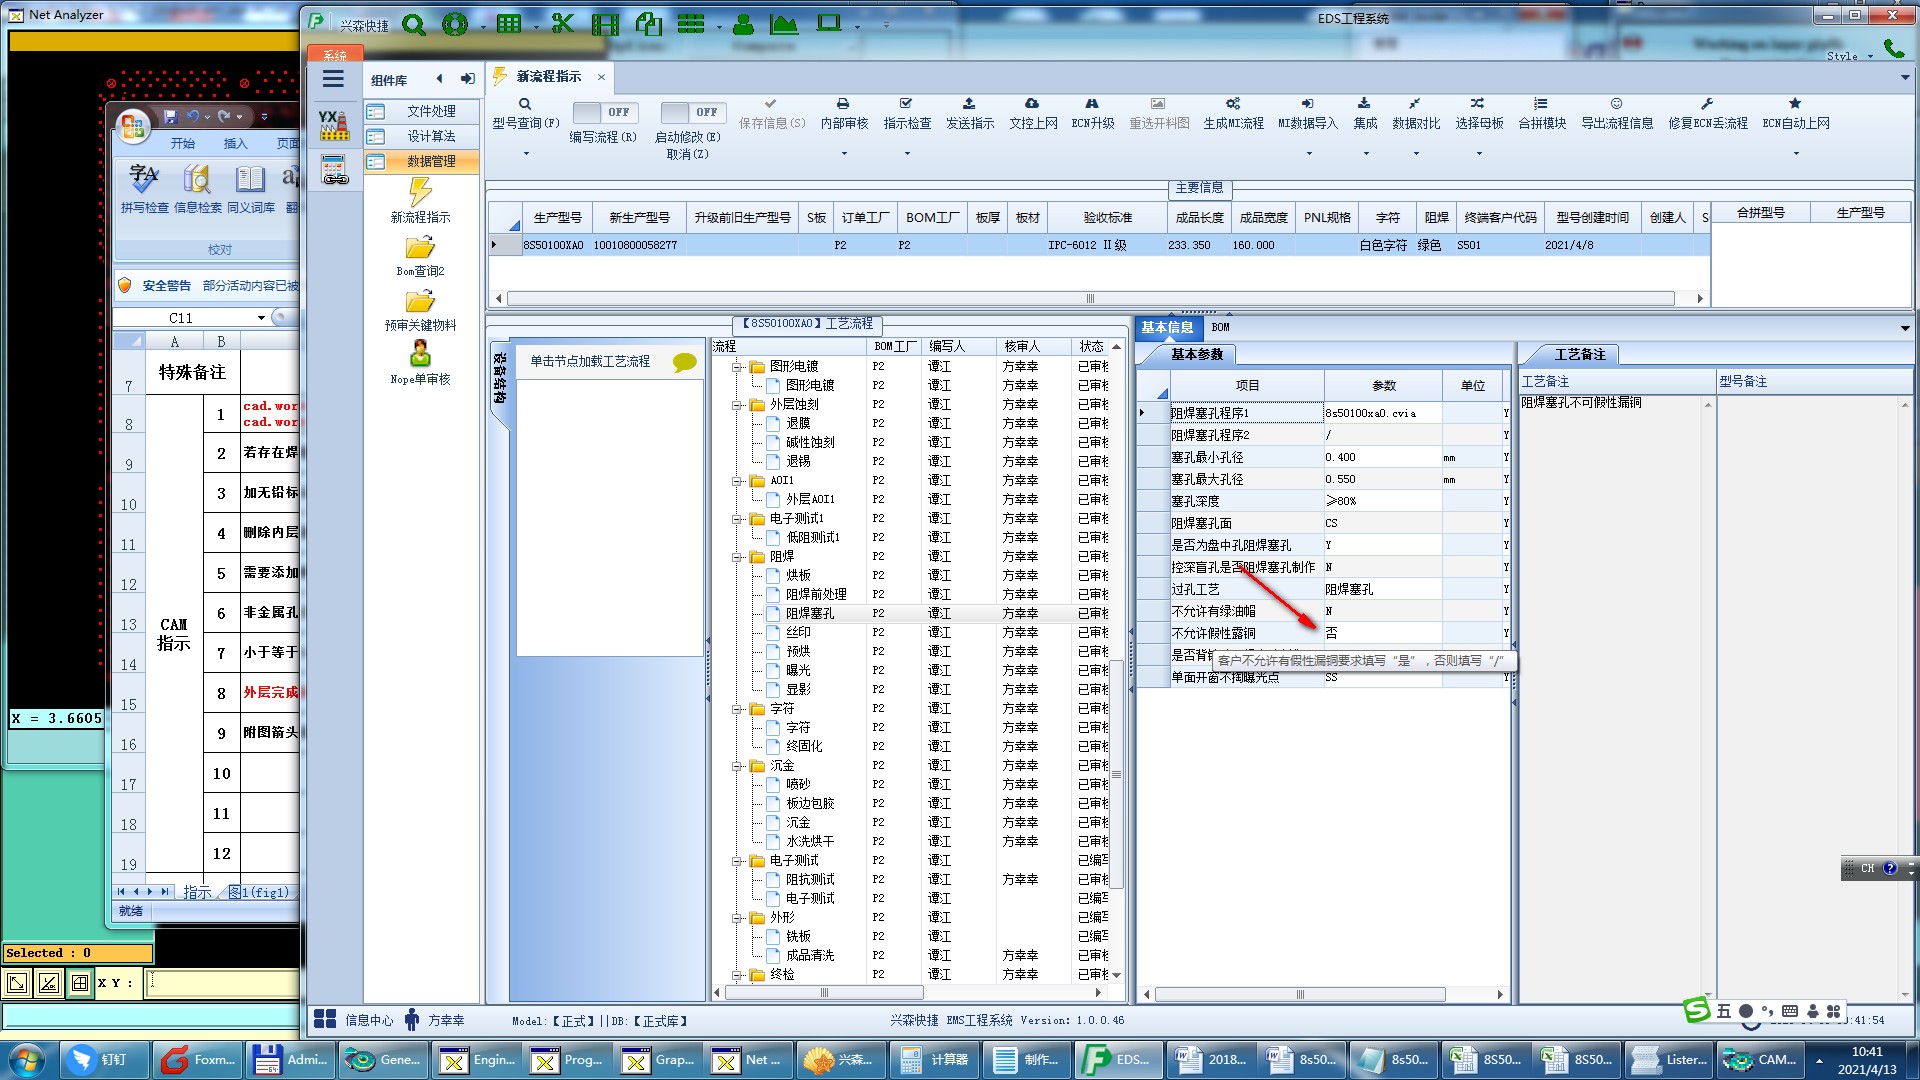Click the 型号查询 search icon
The image size is (1920, 1080).
point(524,104)
